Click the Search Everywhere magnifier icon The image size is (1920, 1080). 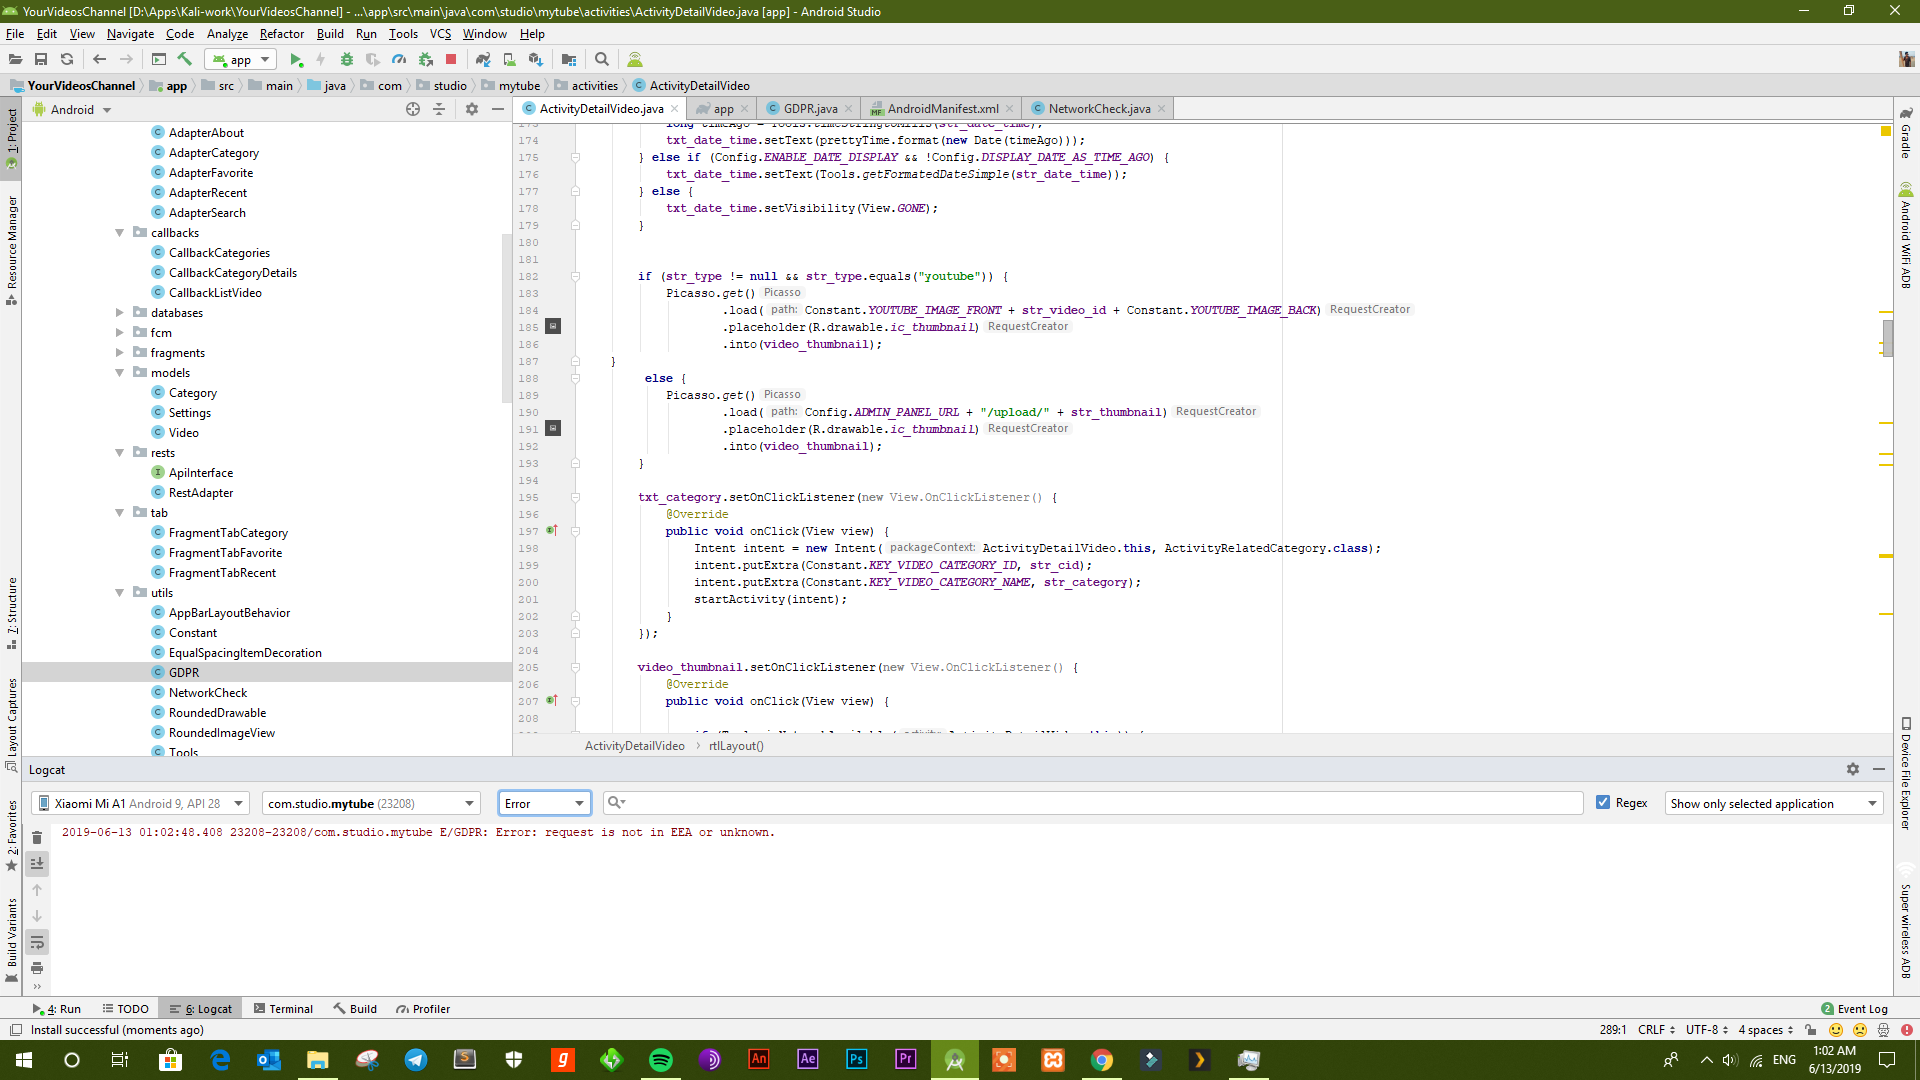(602, 60)
